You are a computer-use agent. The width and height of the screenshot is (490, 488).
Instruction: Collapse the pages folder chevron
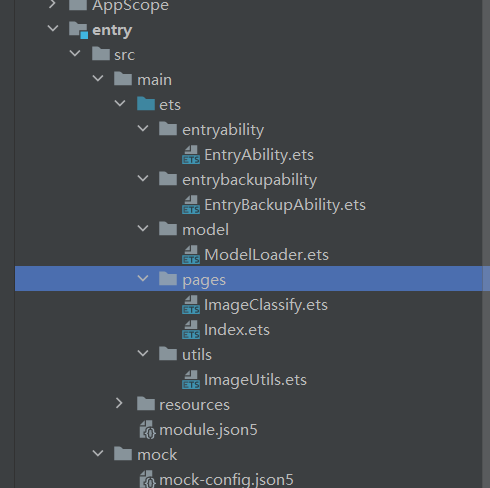click(143, 278)
